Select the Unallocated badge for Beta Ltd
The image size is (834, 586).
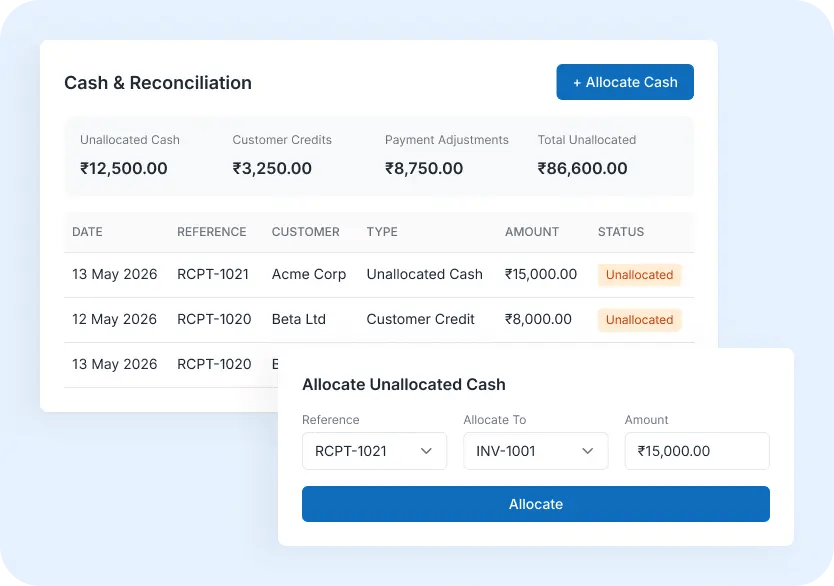[639, 320]
